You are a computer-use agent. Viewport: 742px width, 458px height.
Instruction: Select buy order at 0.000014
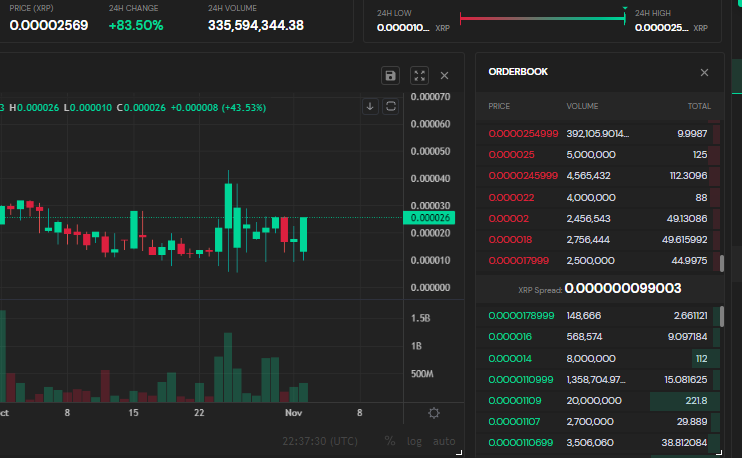tap(598, 359)
